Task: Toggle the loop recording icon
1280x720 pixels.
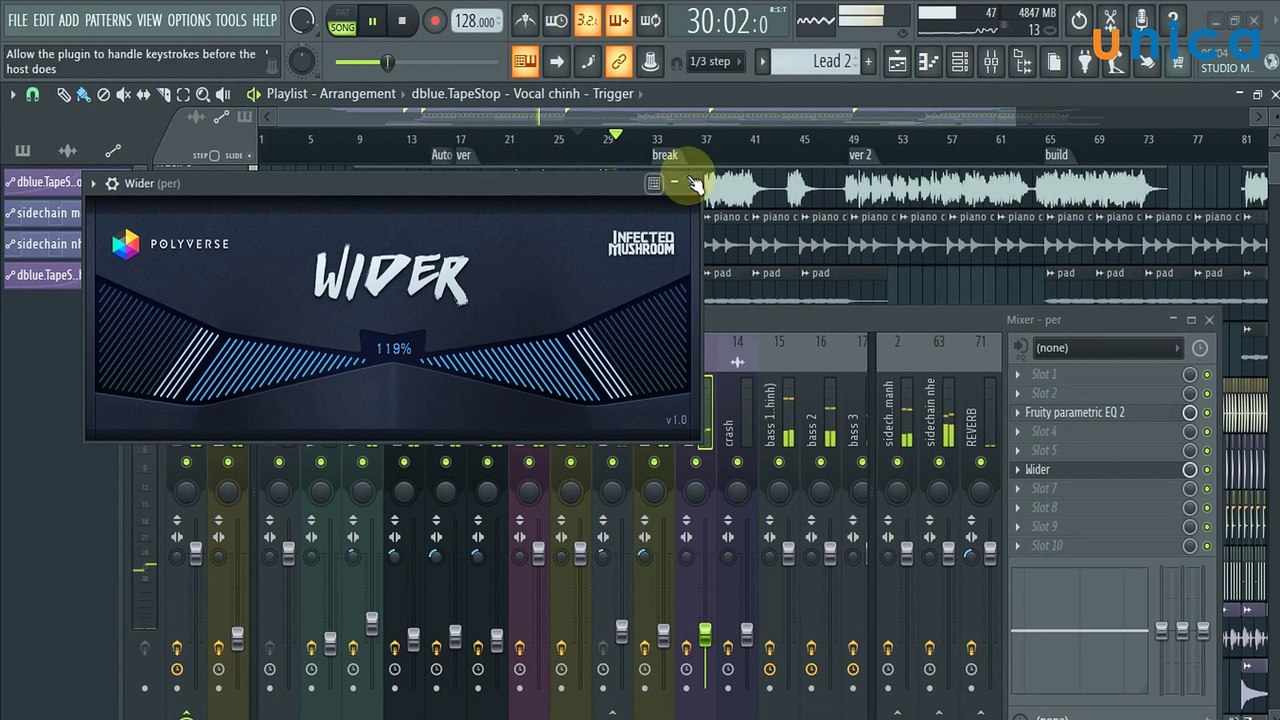Action: pyautogui.click(x=650, y=20)
